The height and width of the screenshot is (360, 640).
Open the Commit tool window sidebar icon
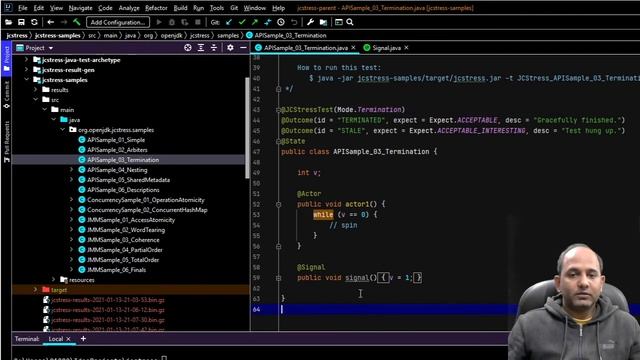click(7, 95)
